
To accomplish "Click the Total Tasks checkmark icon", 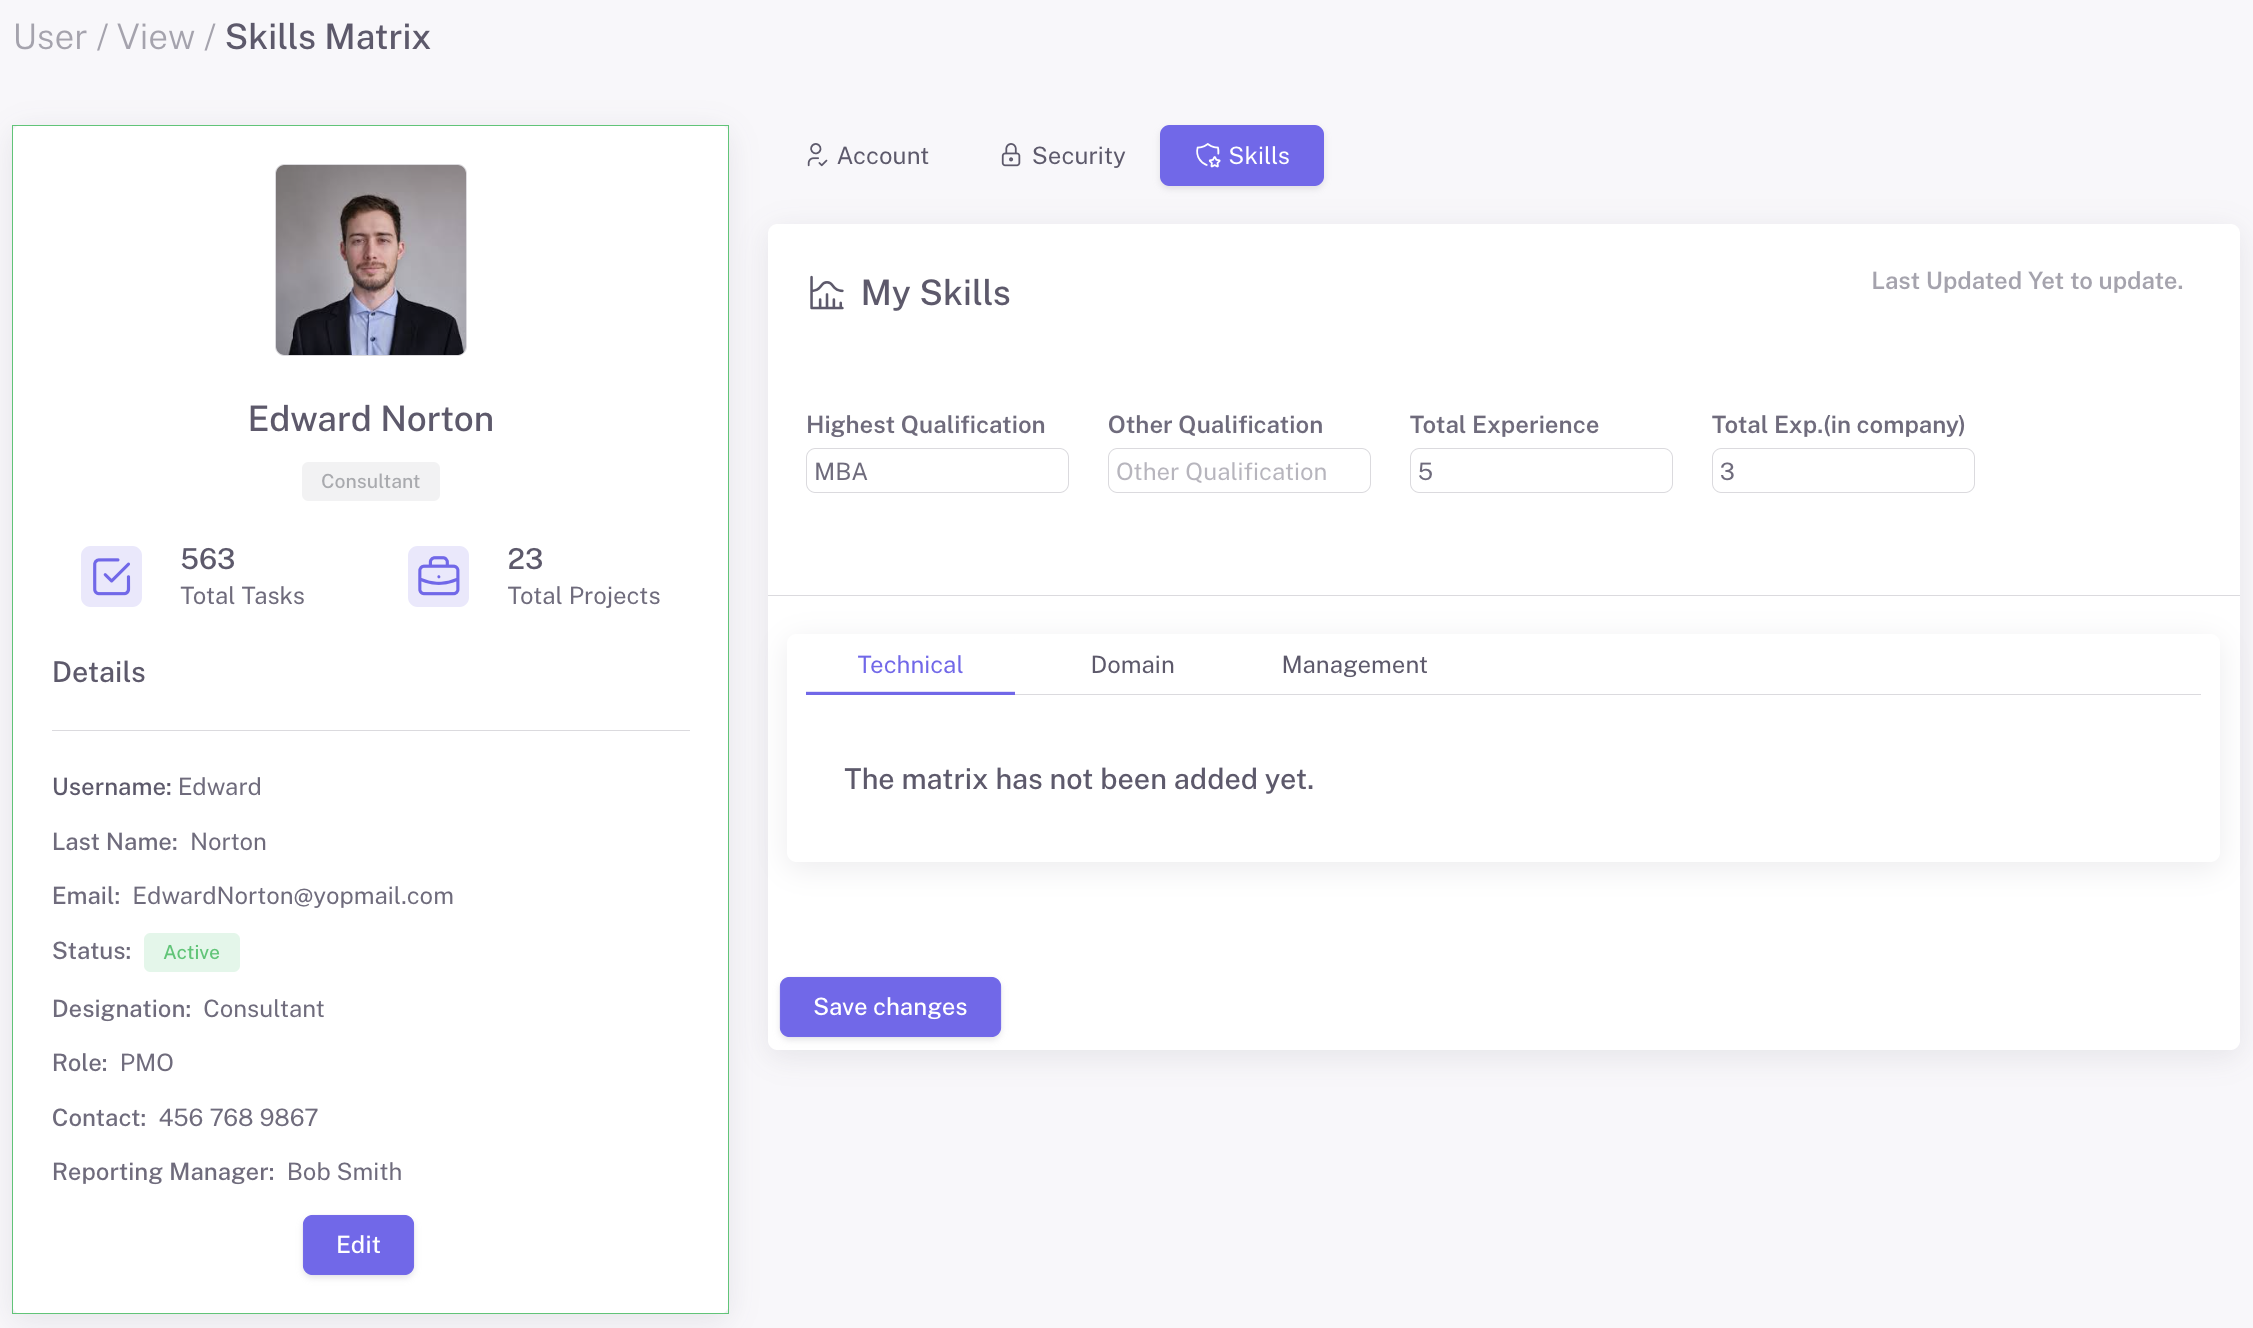I will (x=111, y=576).
